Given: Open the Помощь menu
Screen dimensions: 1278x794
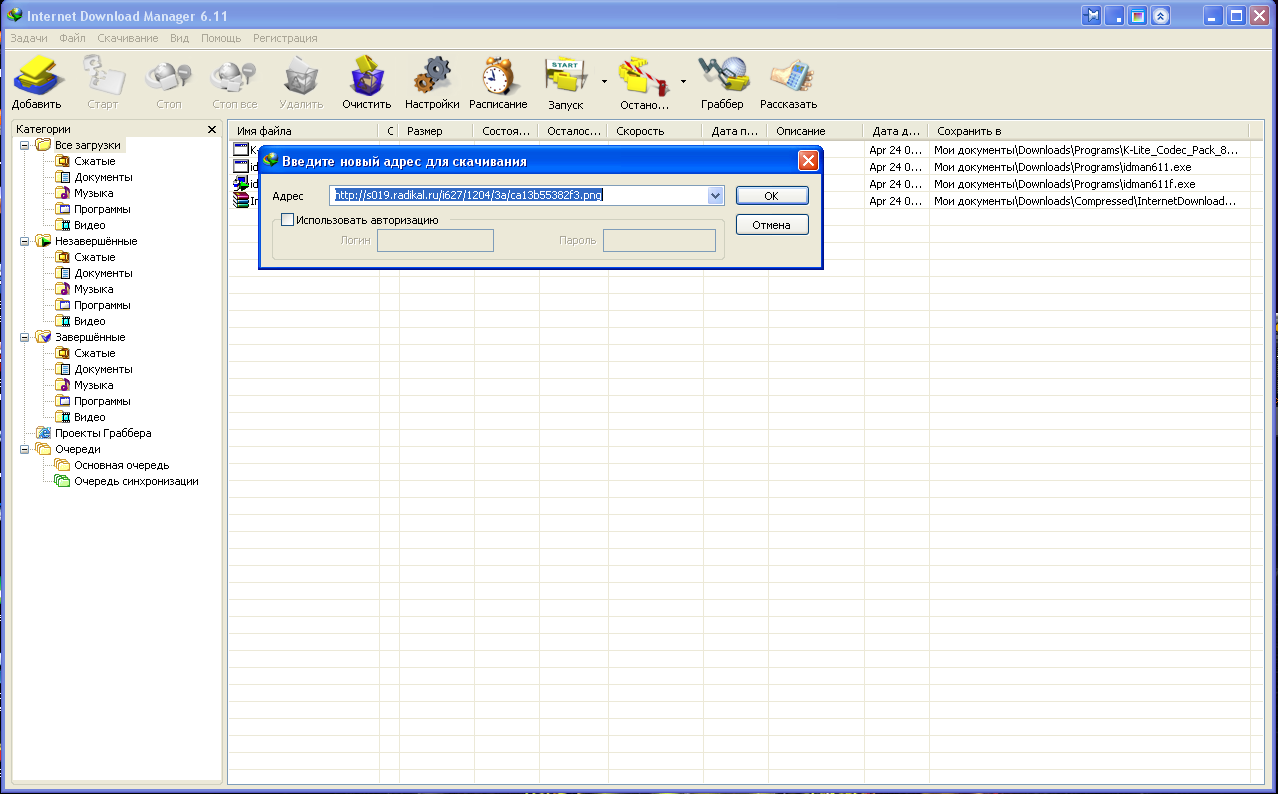Looking at the screenshot, I should pos(221,38).
